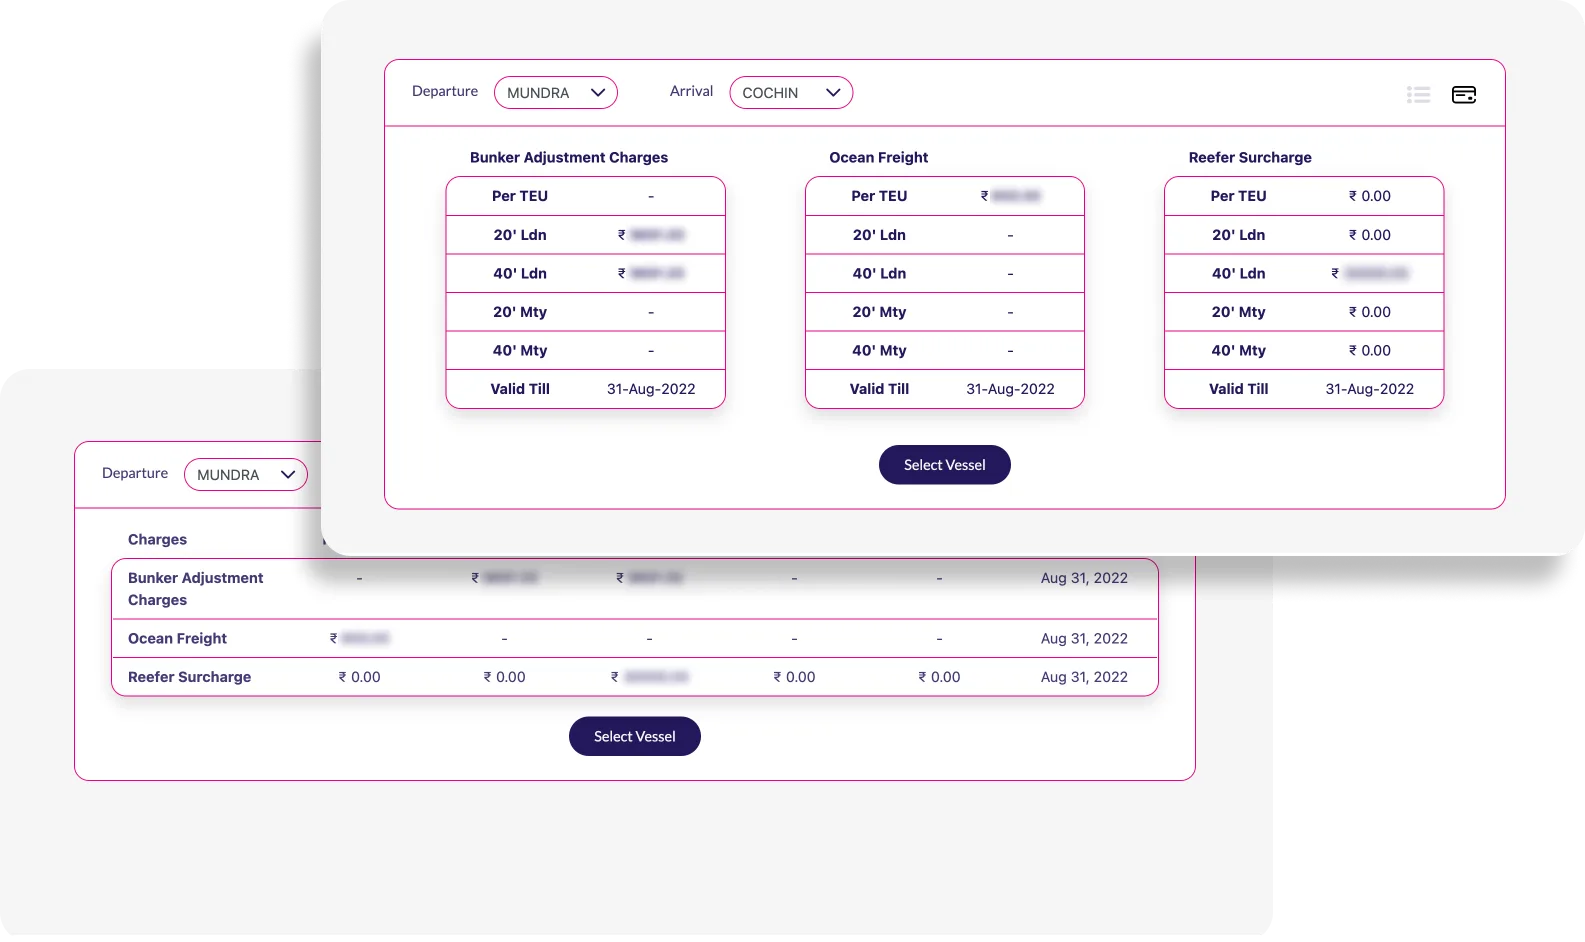Image resolution: width=1585 pixels, height=942 pixels.
Task: Switch to list view icon
Action: [x=1418, y=94]
